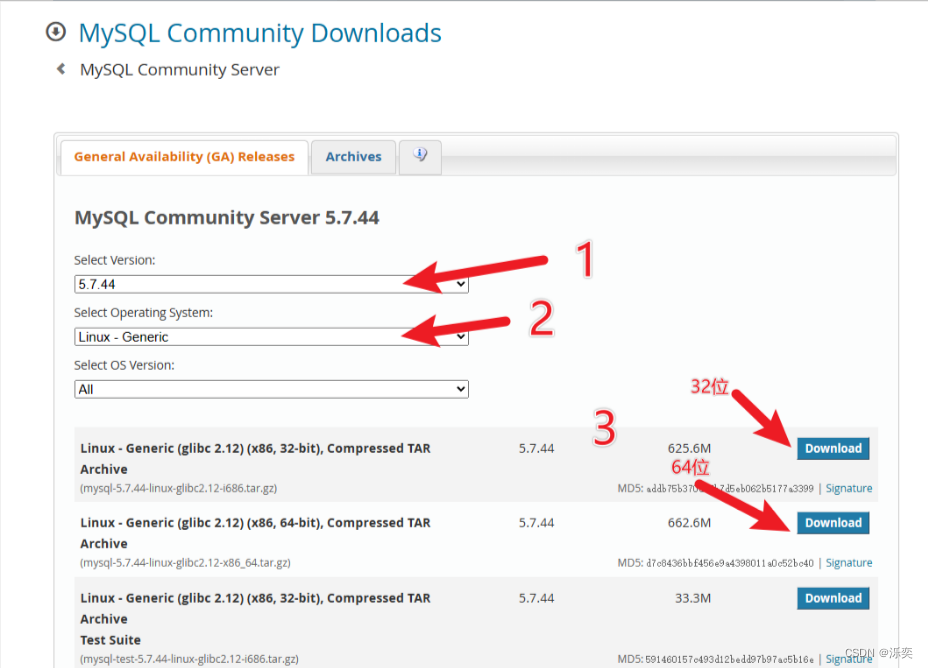The width and height of the screenshot is (928, 668).
Task: Go back to MySQL Community Server
Action: [179, 70]
